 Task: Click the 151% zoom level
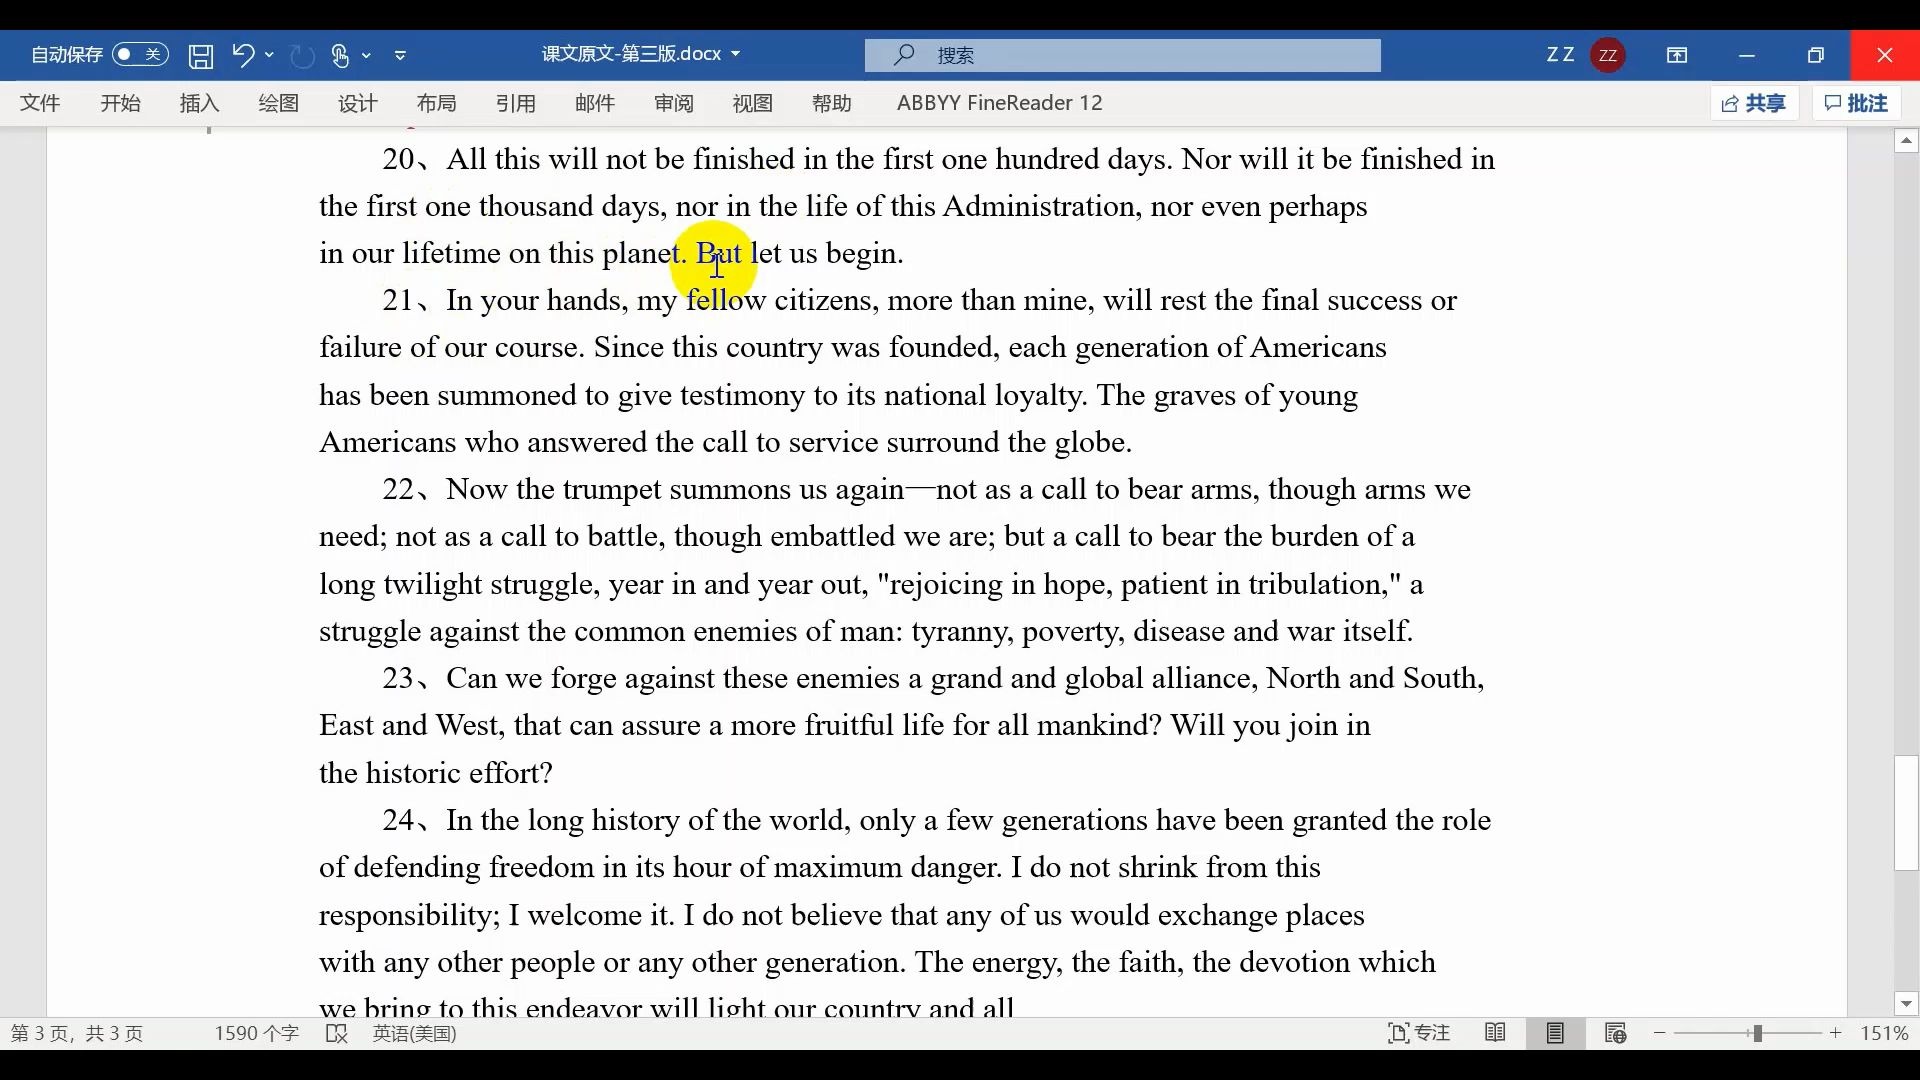[x=1884, y=1033]
